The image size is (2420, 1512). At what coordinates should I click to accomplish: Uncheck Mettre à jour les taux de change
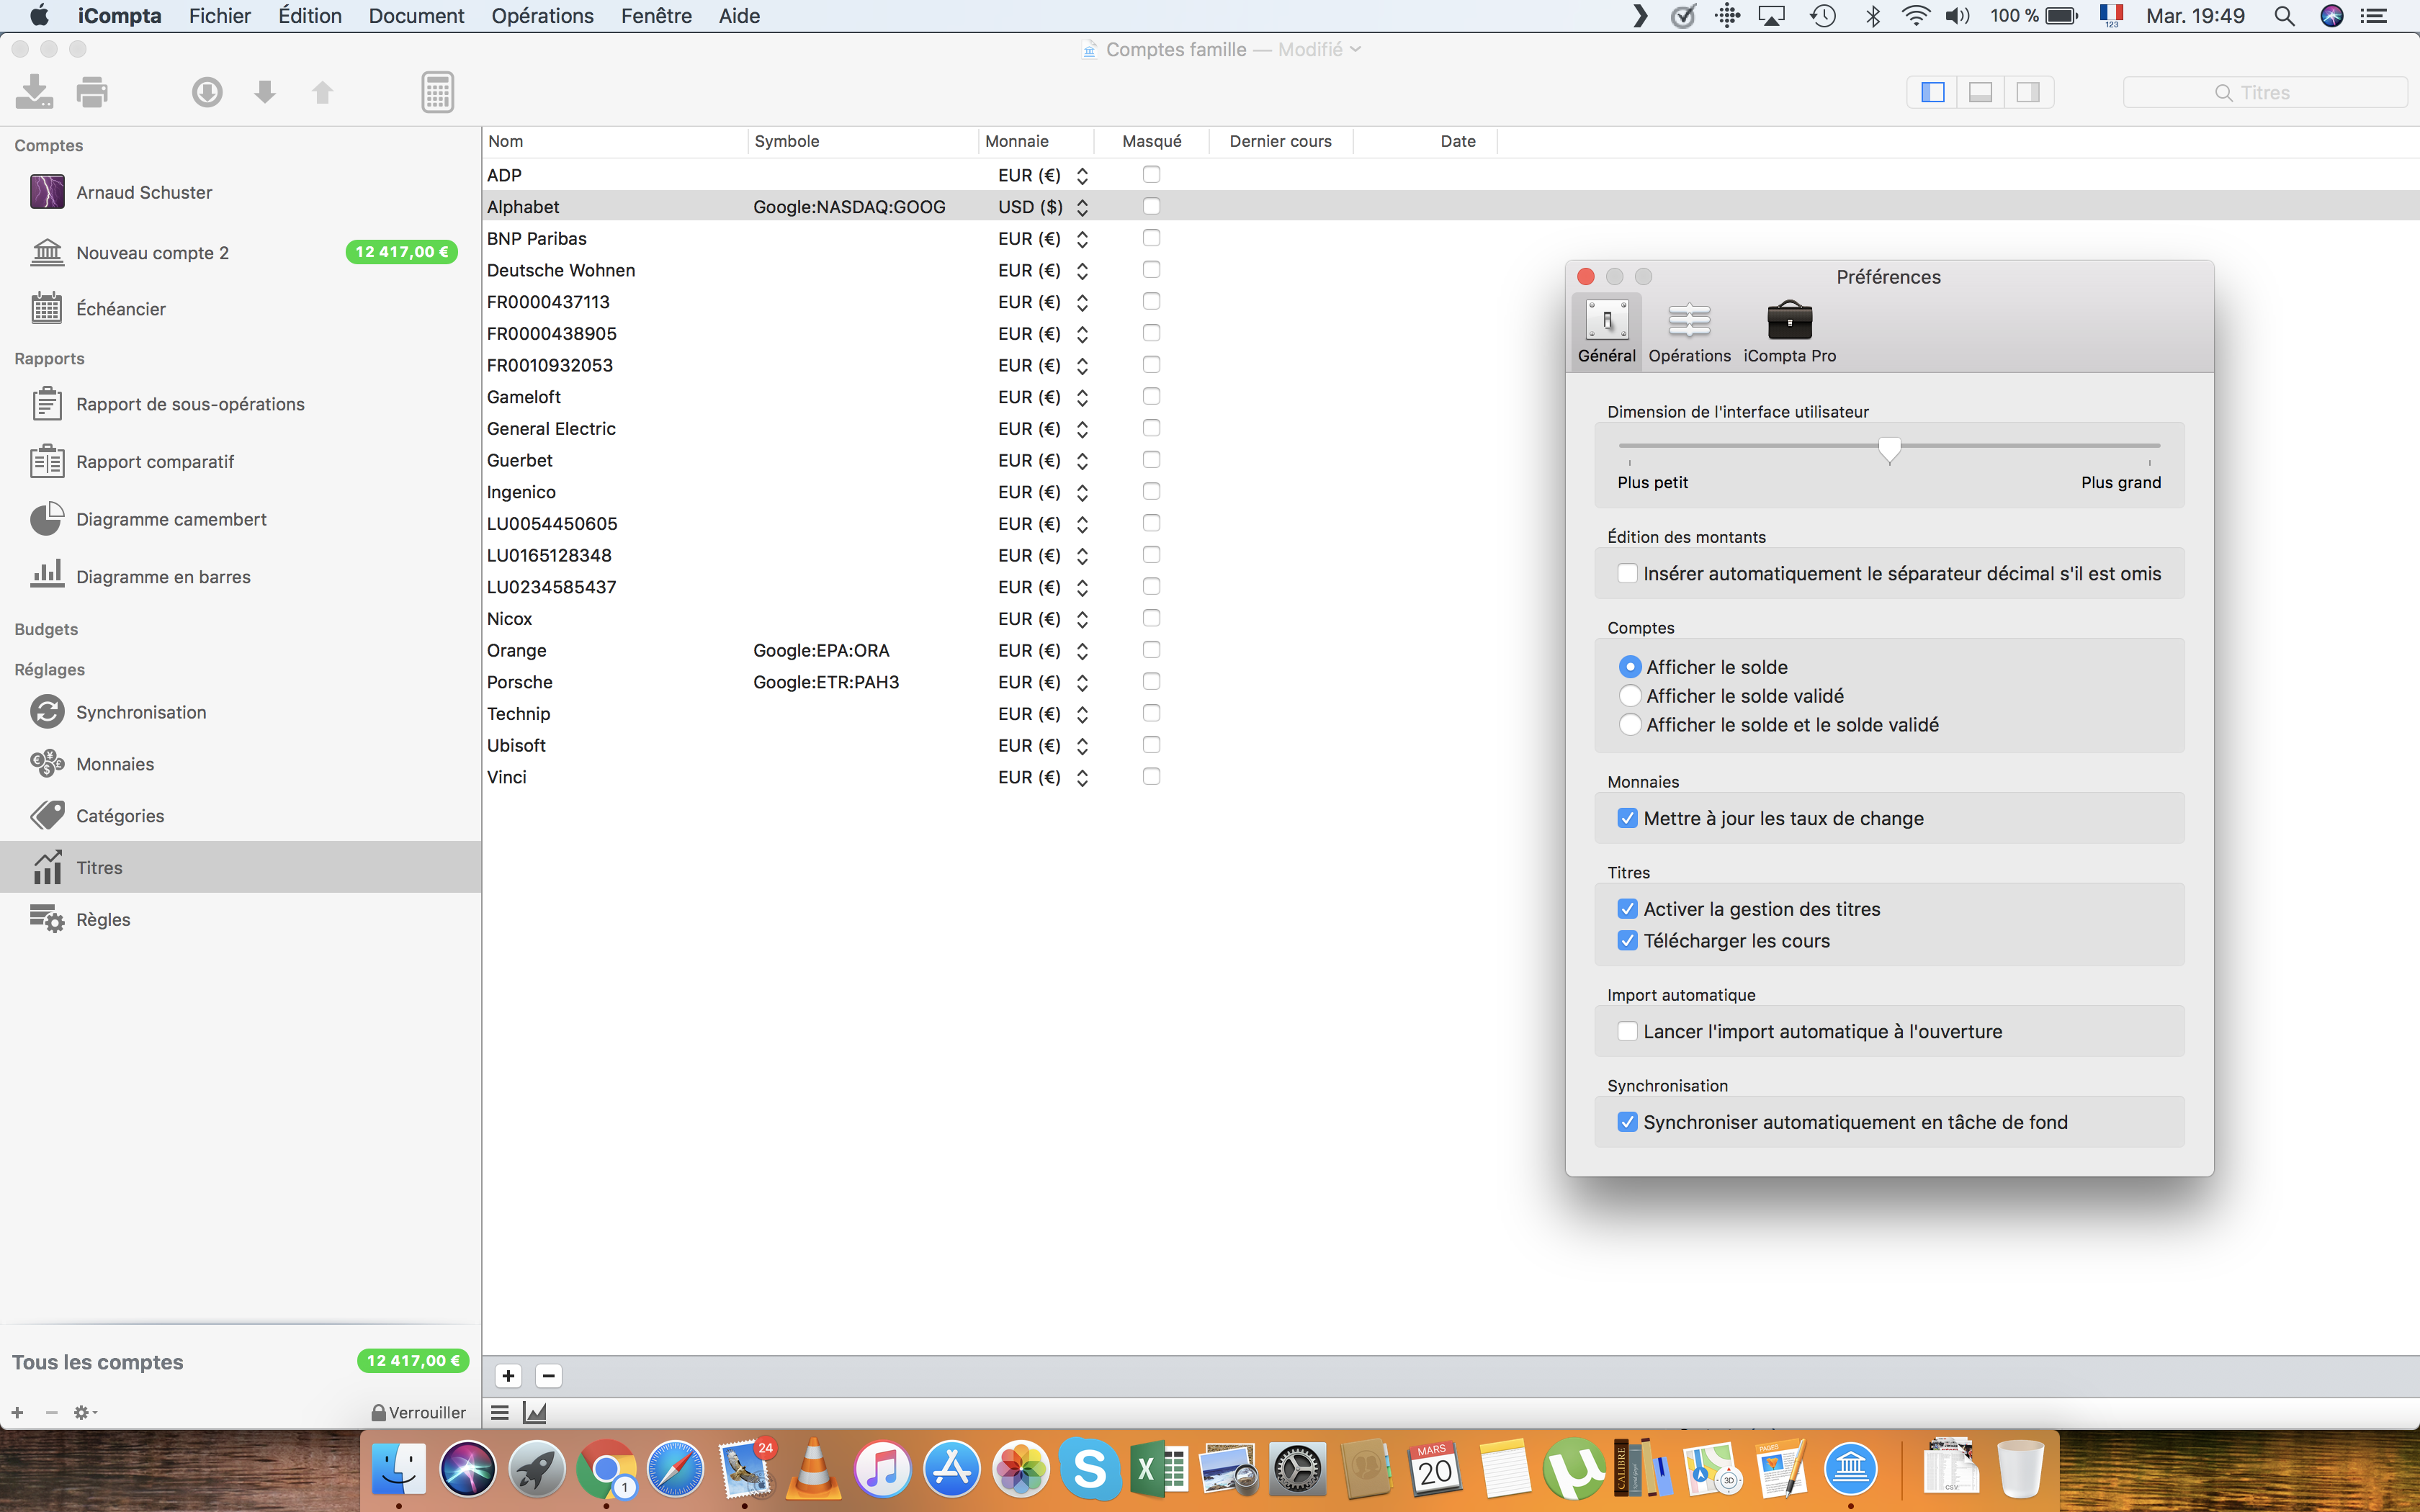coord(1627,818)
